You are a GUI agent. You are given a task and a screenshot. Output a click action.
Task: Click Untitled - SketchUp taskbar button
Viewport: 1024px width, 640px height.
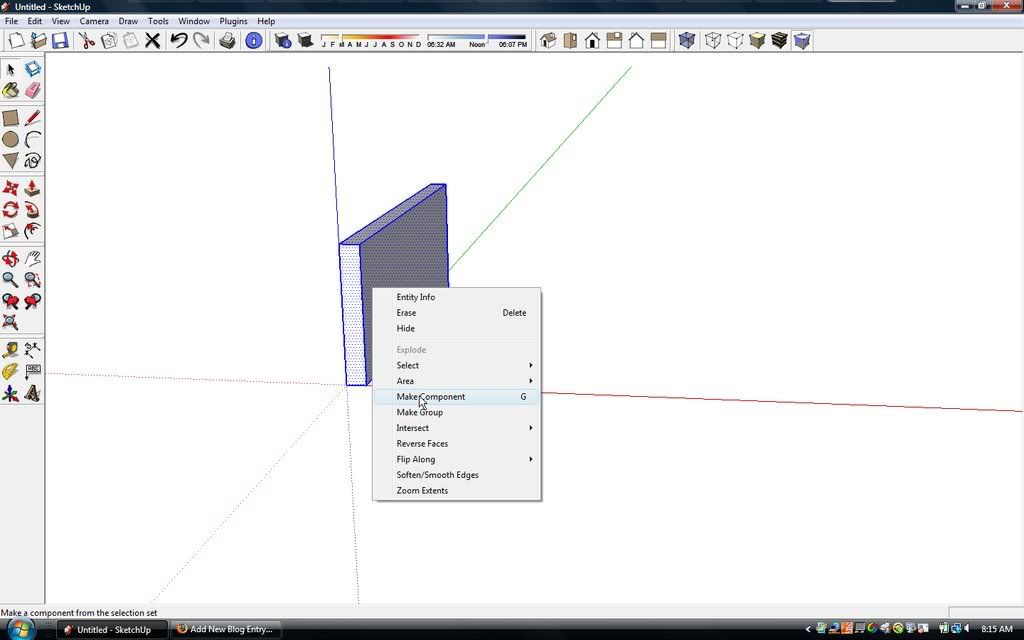tap(112, 630)
